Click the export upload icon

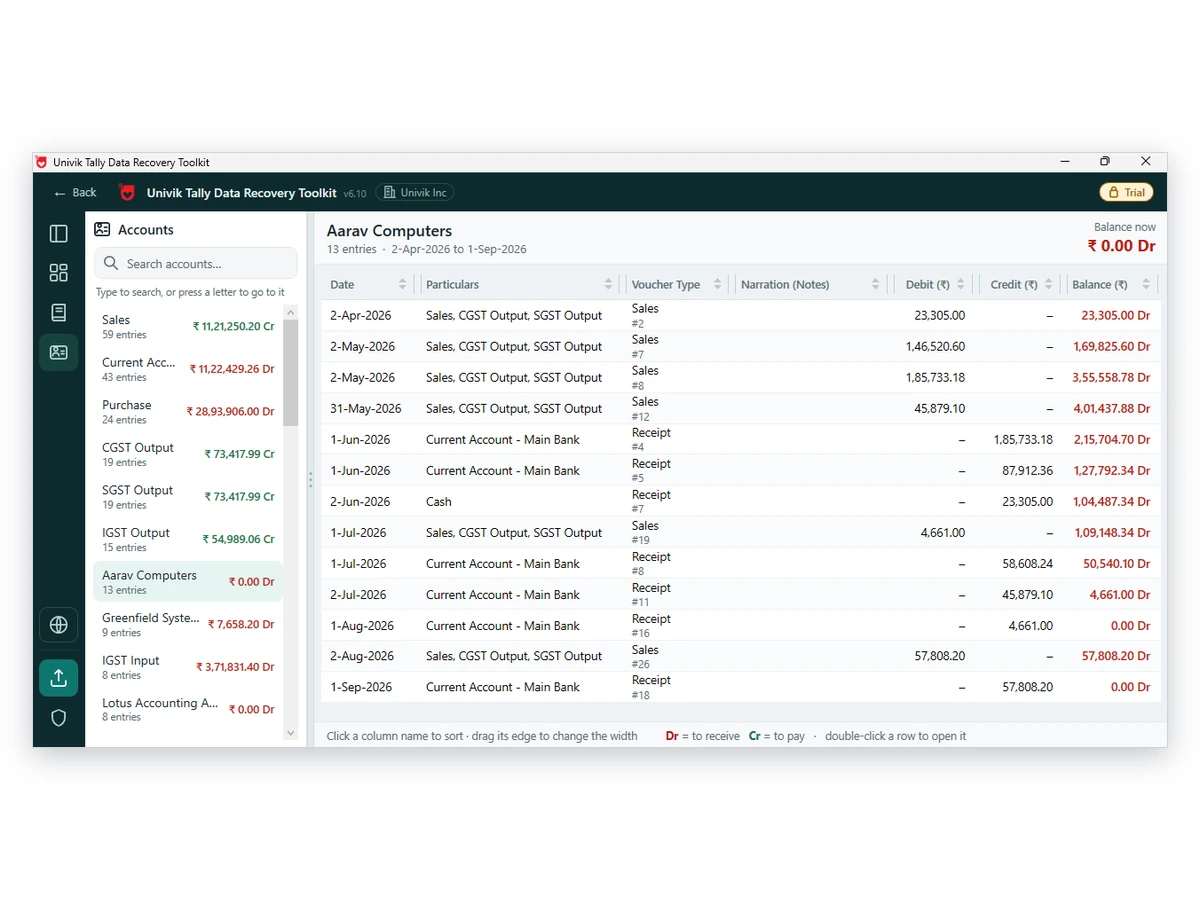click(59, 678)
